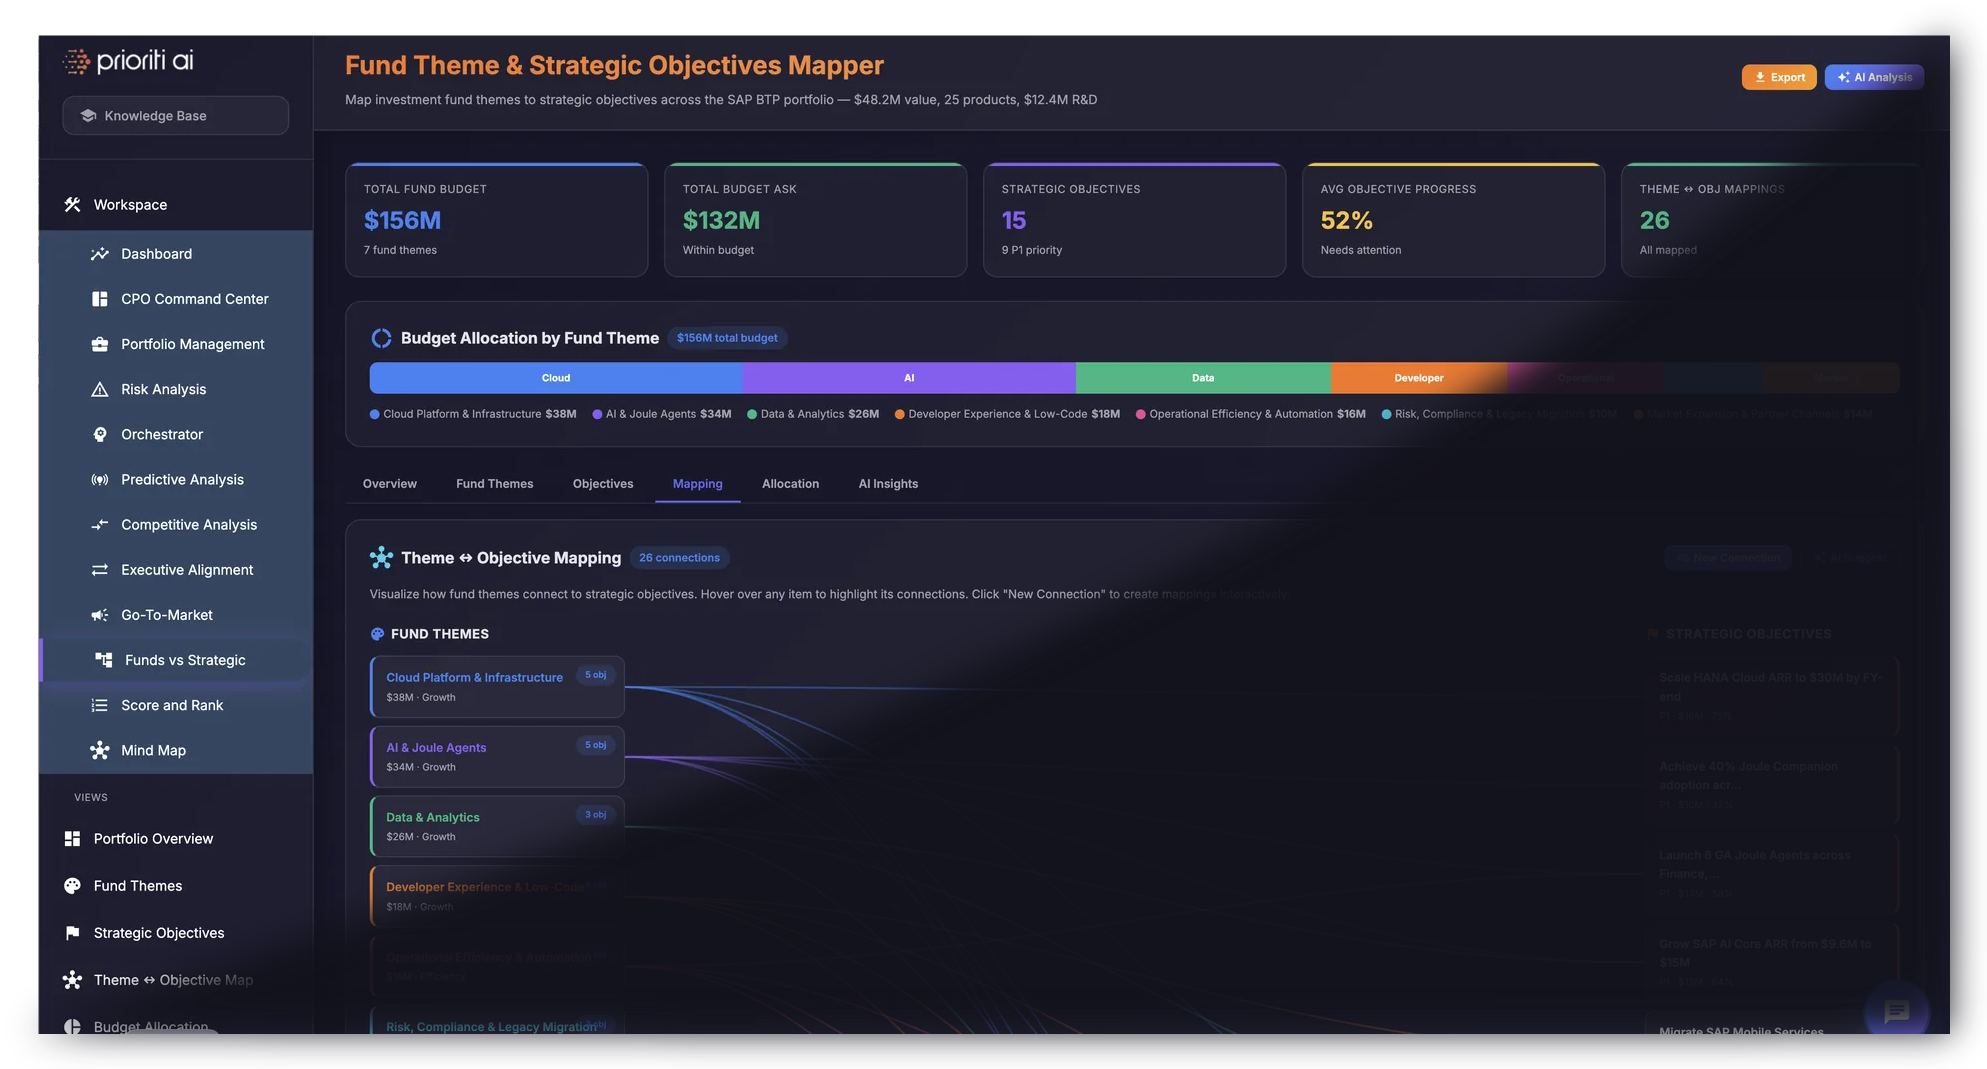The image size is (1987, 1069).
Task: Open Dashboard via its chart icon
Action: [x=99, y=254]
